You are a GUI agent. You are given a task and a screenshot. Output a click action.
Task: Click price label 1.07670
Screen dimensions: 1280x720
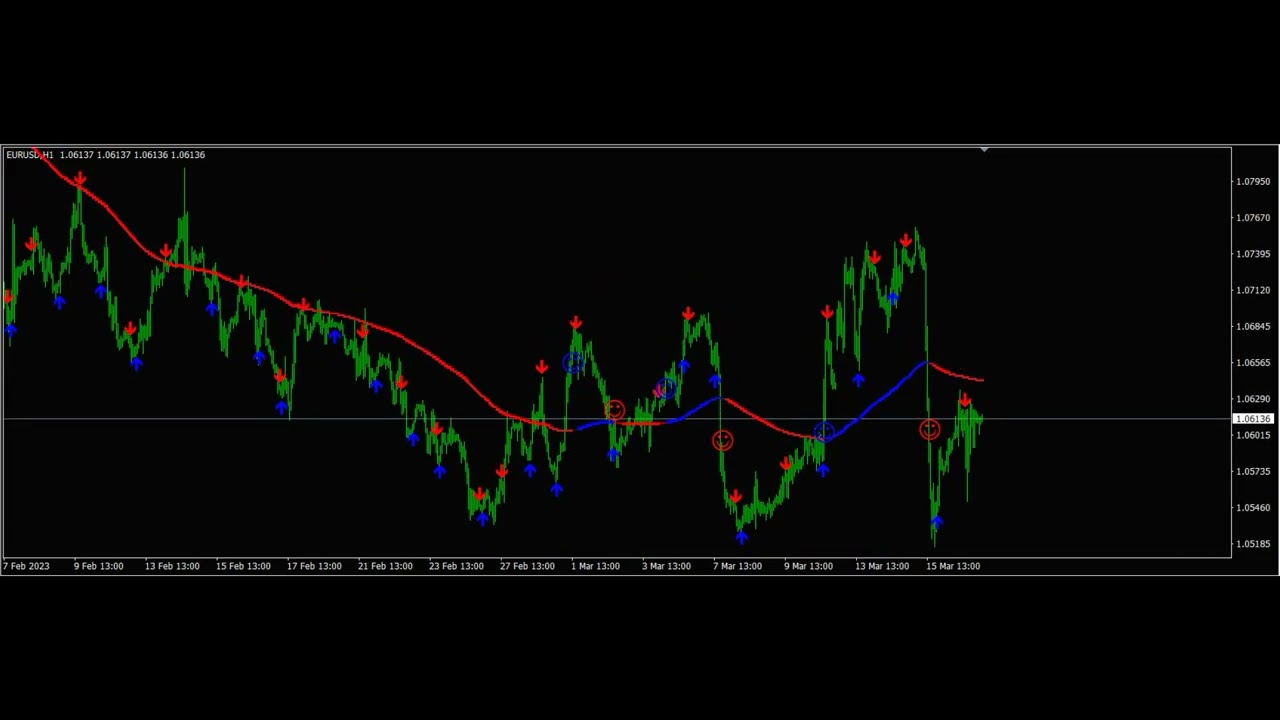click(1253, 218)
